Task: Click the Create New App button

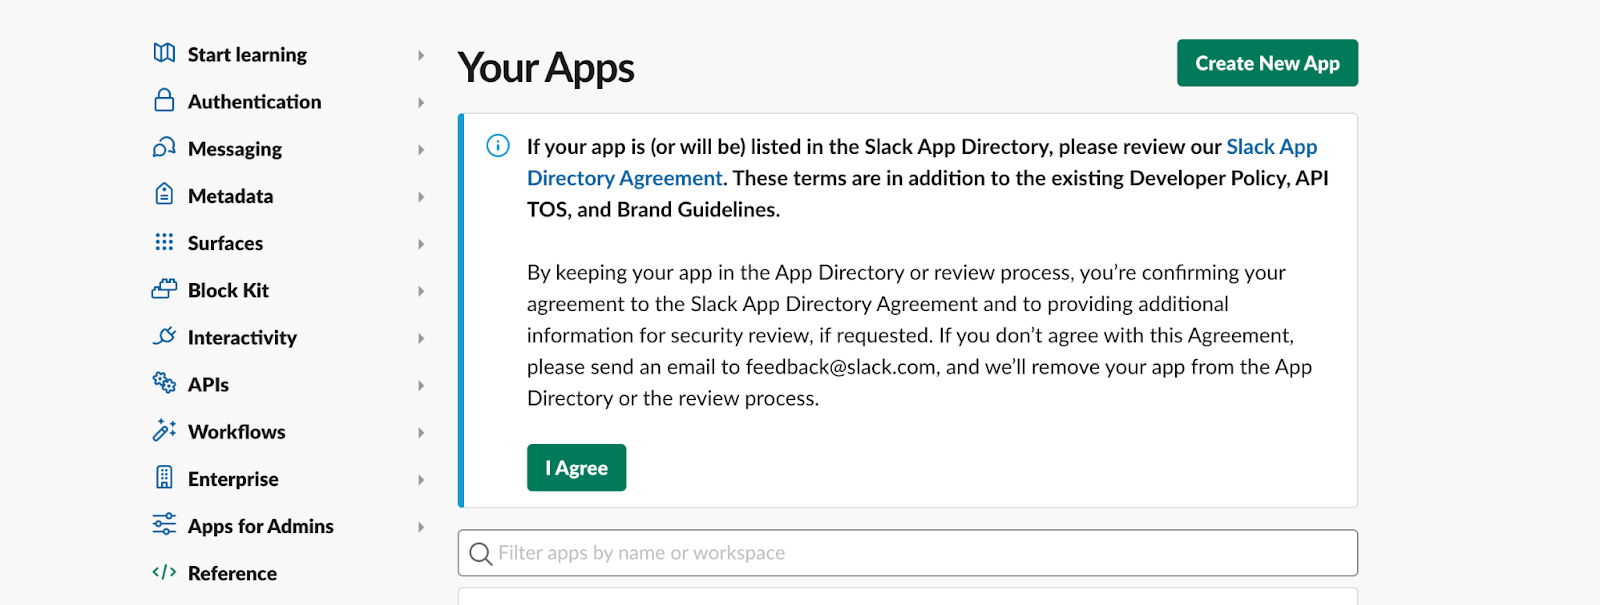Action: (x=1267, y=63)
